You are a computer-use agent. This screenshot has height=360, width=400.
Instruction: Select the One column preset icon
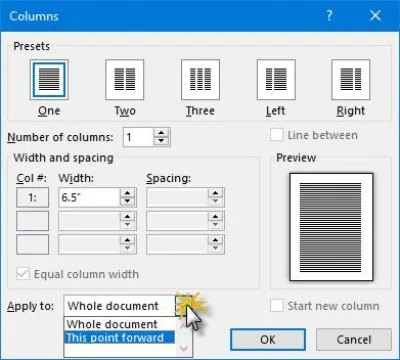pos(49,80)
